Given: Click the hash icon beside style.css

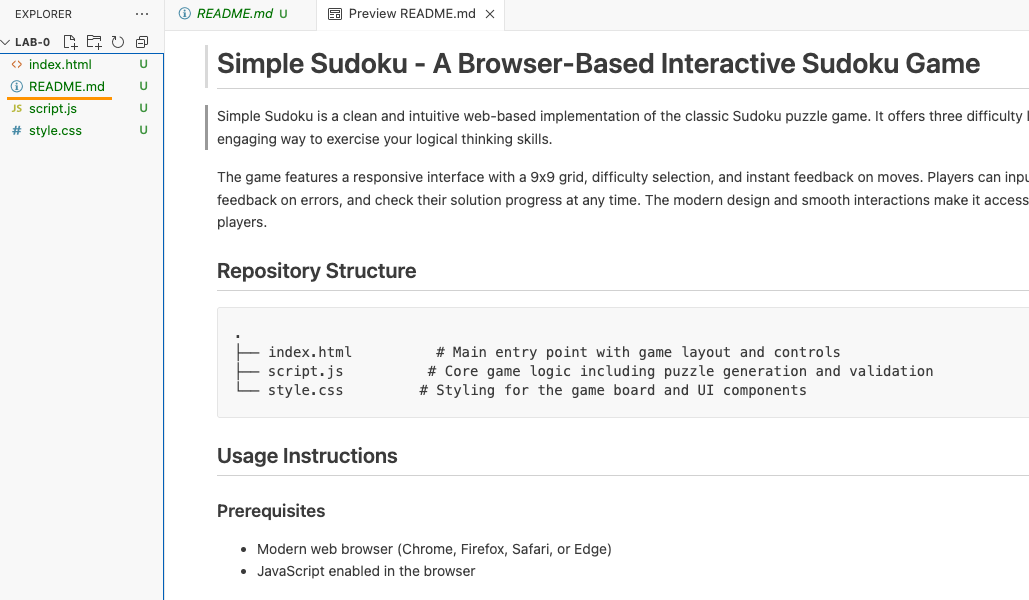Looking at the screenshot, I should click(17, 130).
